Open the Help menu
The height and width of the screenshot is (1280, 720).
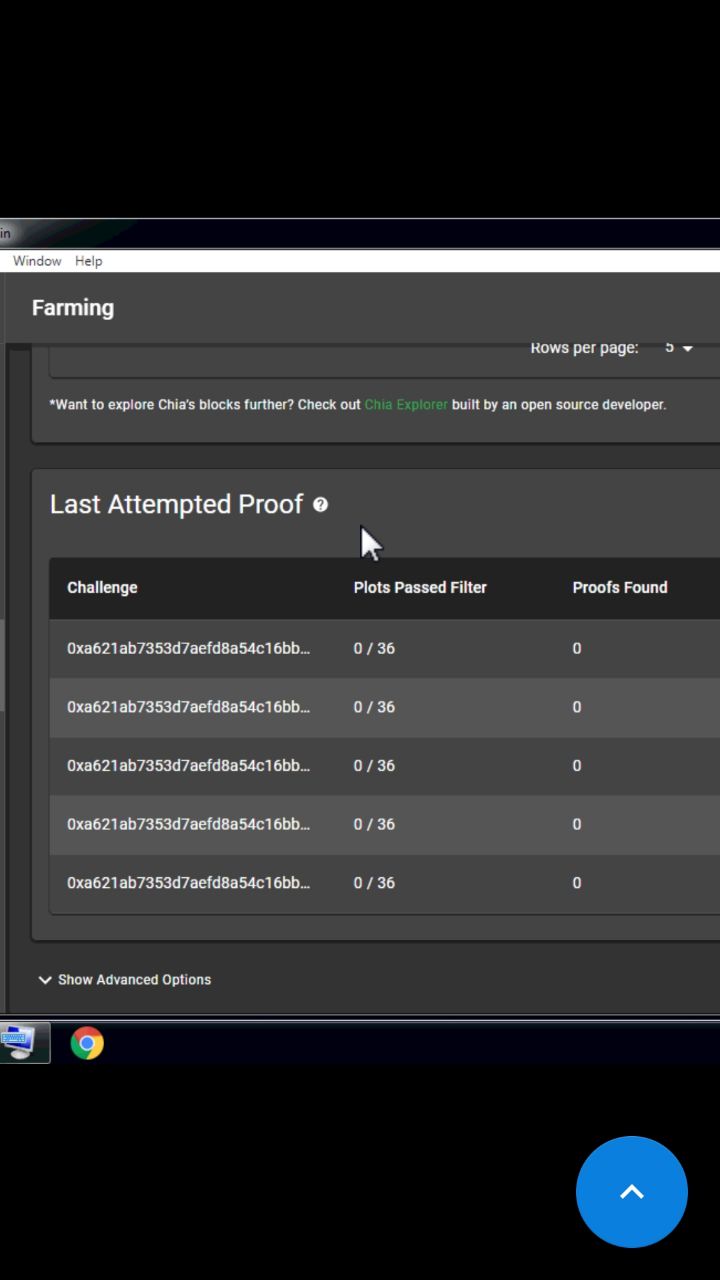[x=89, y=261]
